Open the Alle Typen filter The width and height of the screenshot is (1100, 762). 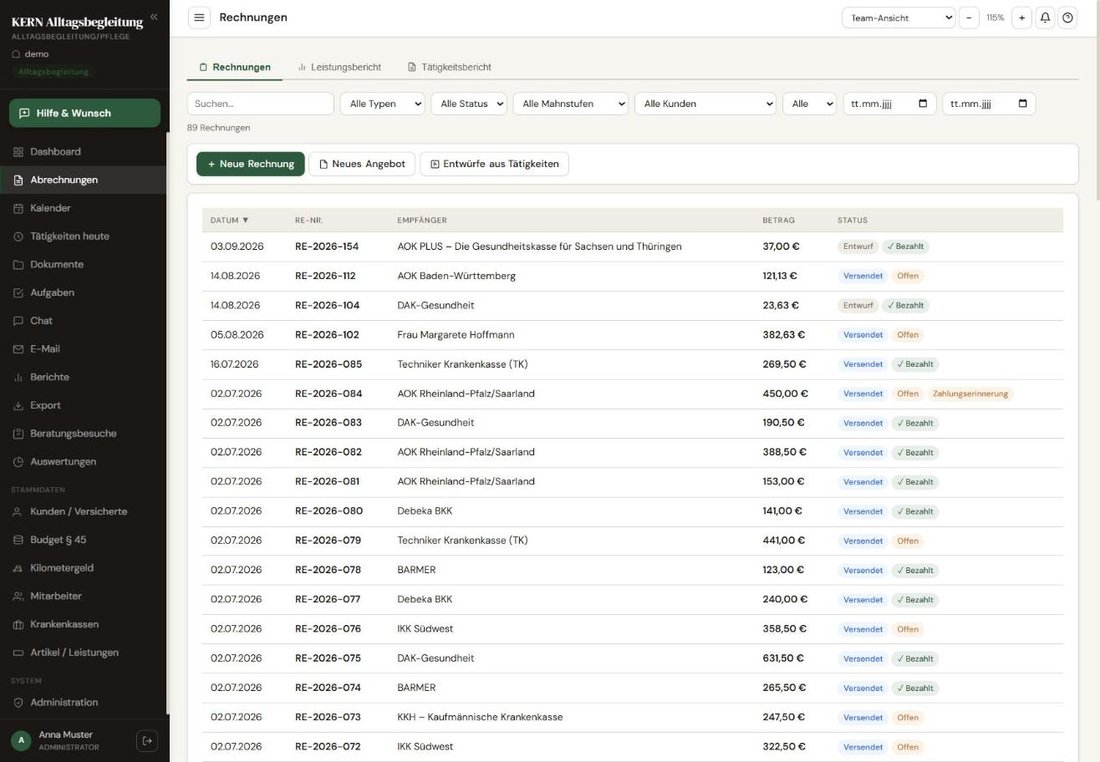pyautogui.click(x=382, y=103)
